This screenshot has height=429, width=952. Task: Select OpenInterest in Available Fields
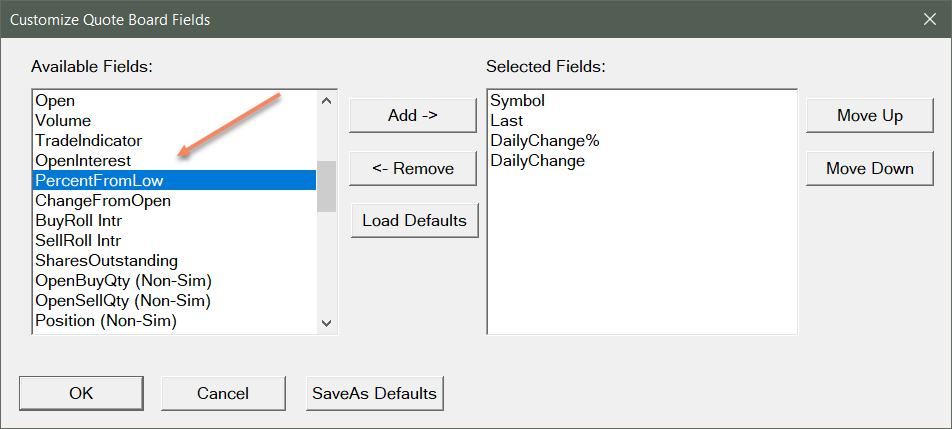pyautogui.click(x=83, y=161)
